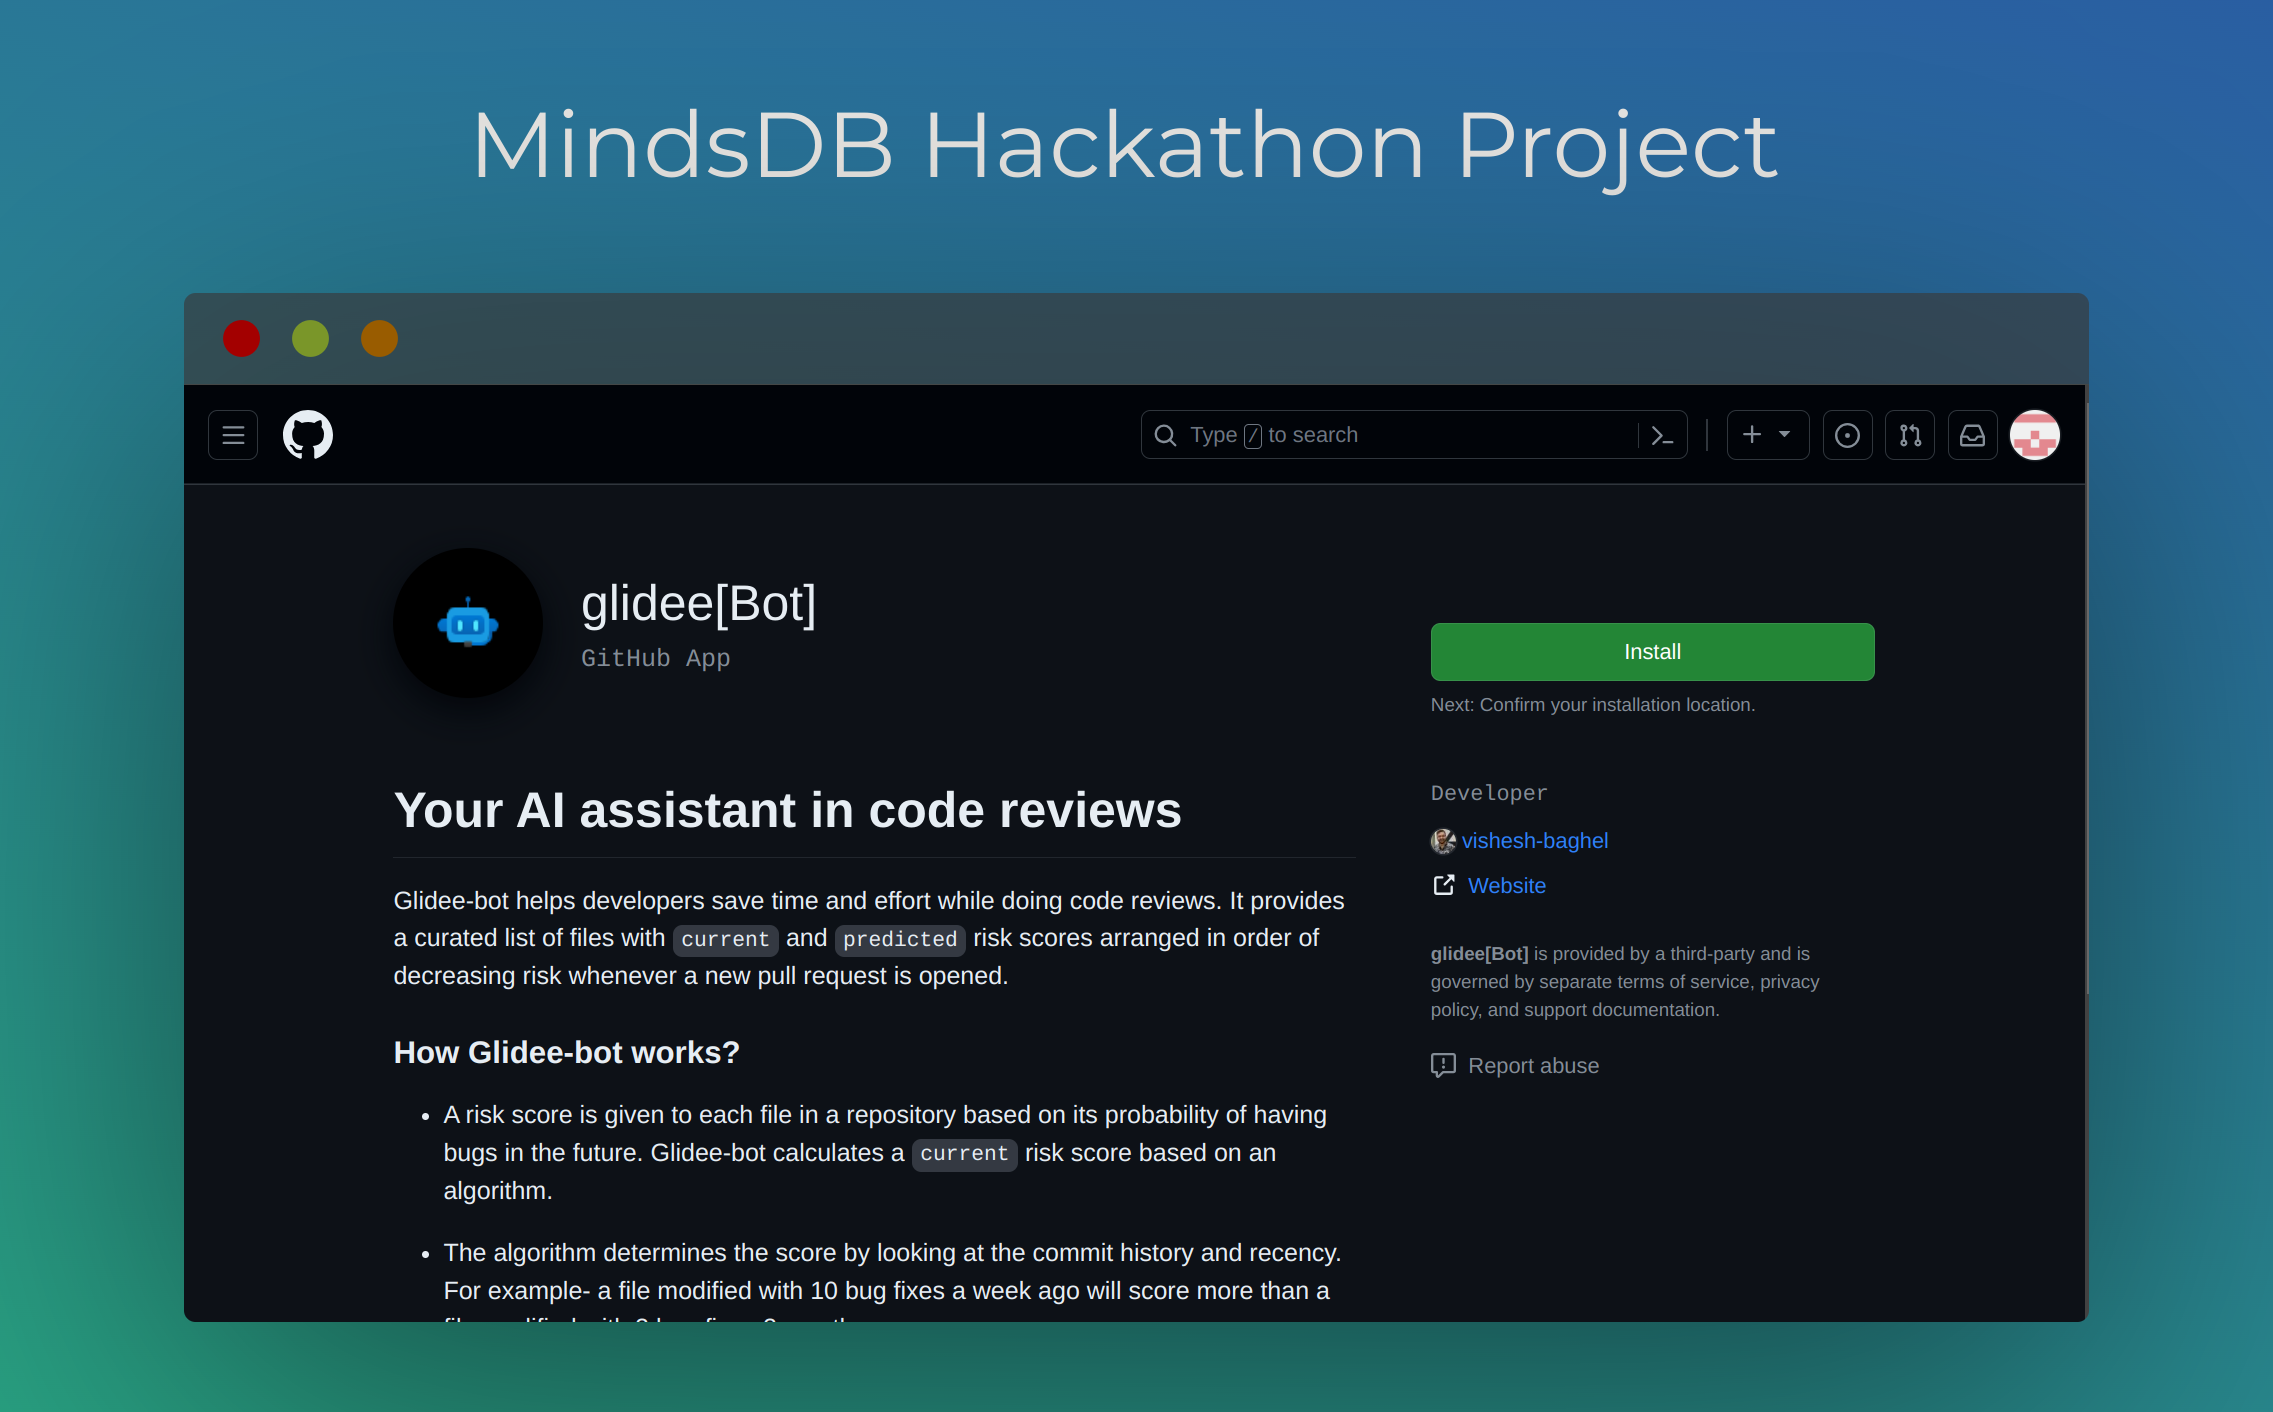Click the Install green button

[x=1655, y=649]
